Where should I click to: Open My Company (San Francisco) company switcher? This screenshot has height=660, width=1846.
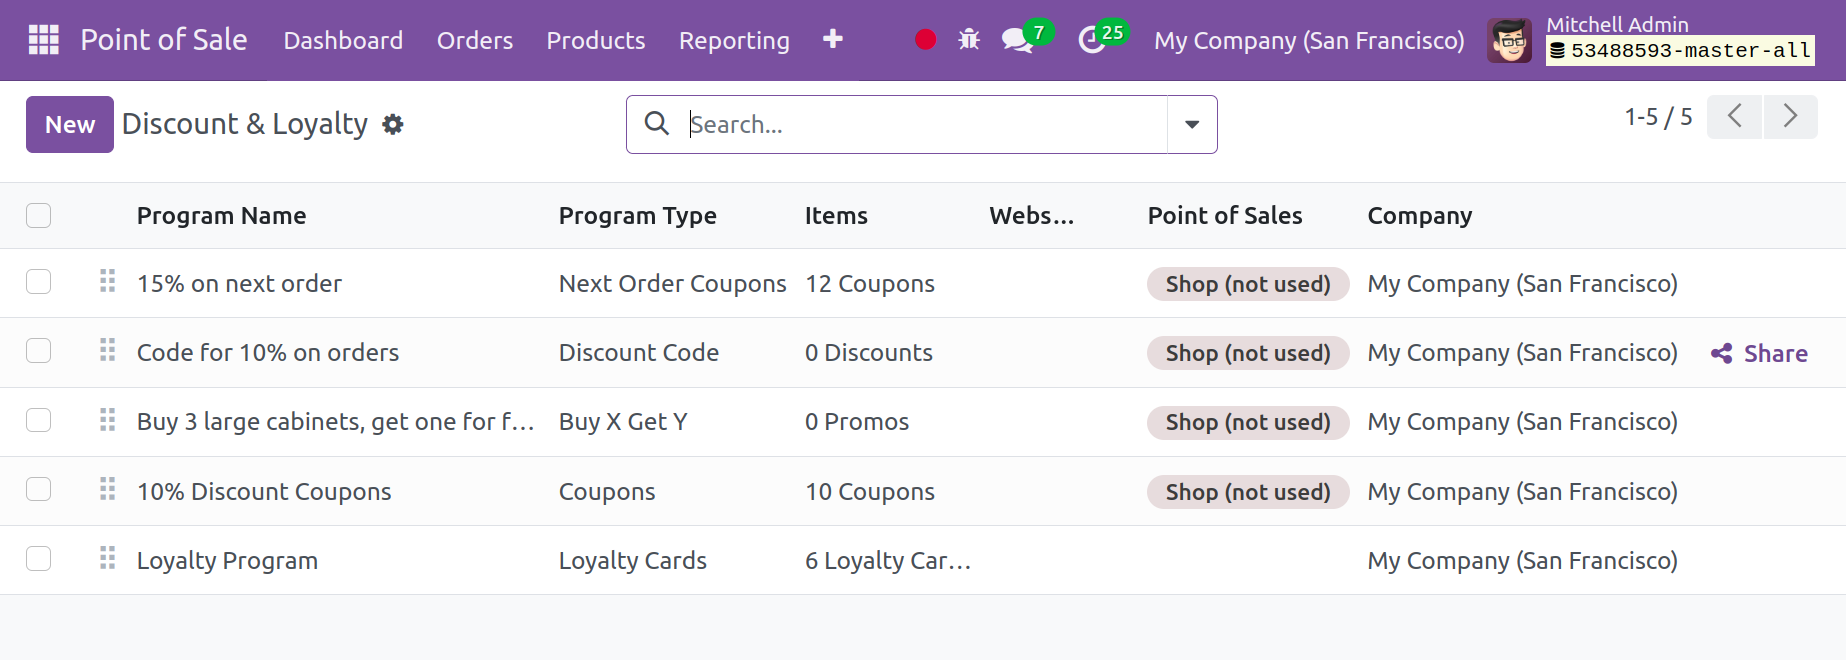(1308, 41)
